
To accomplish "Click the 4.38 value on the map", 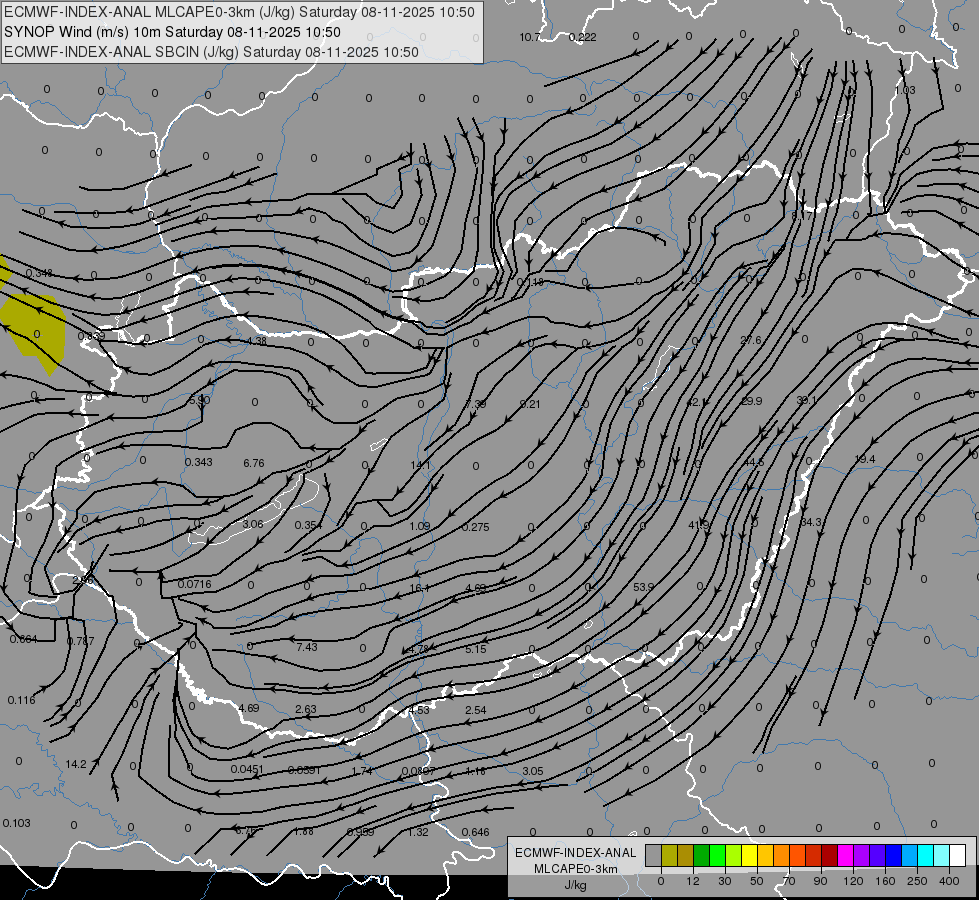I will (x=256, y=342).
